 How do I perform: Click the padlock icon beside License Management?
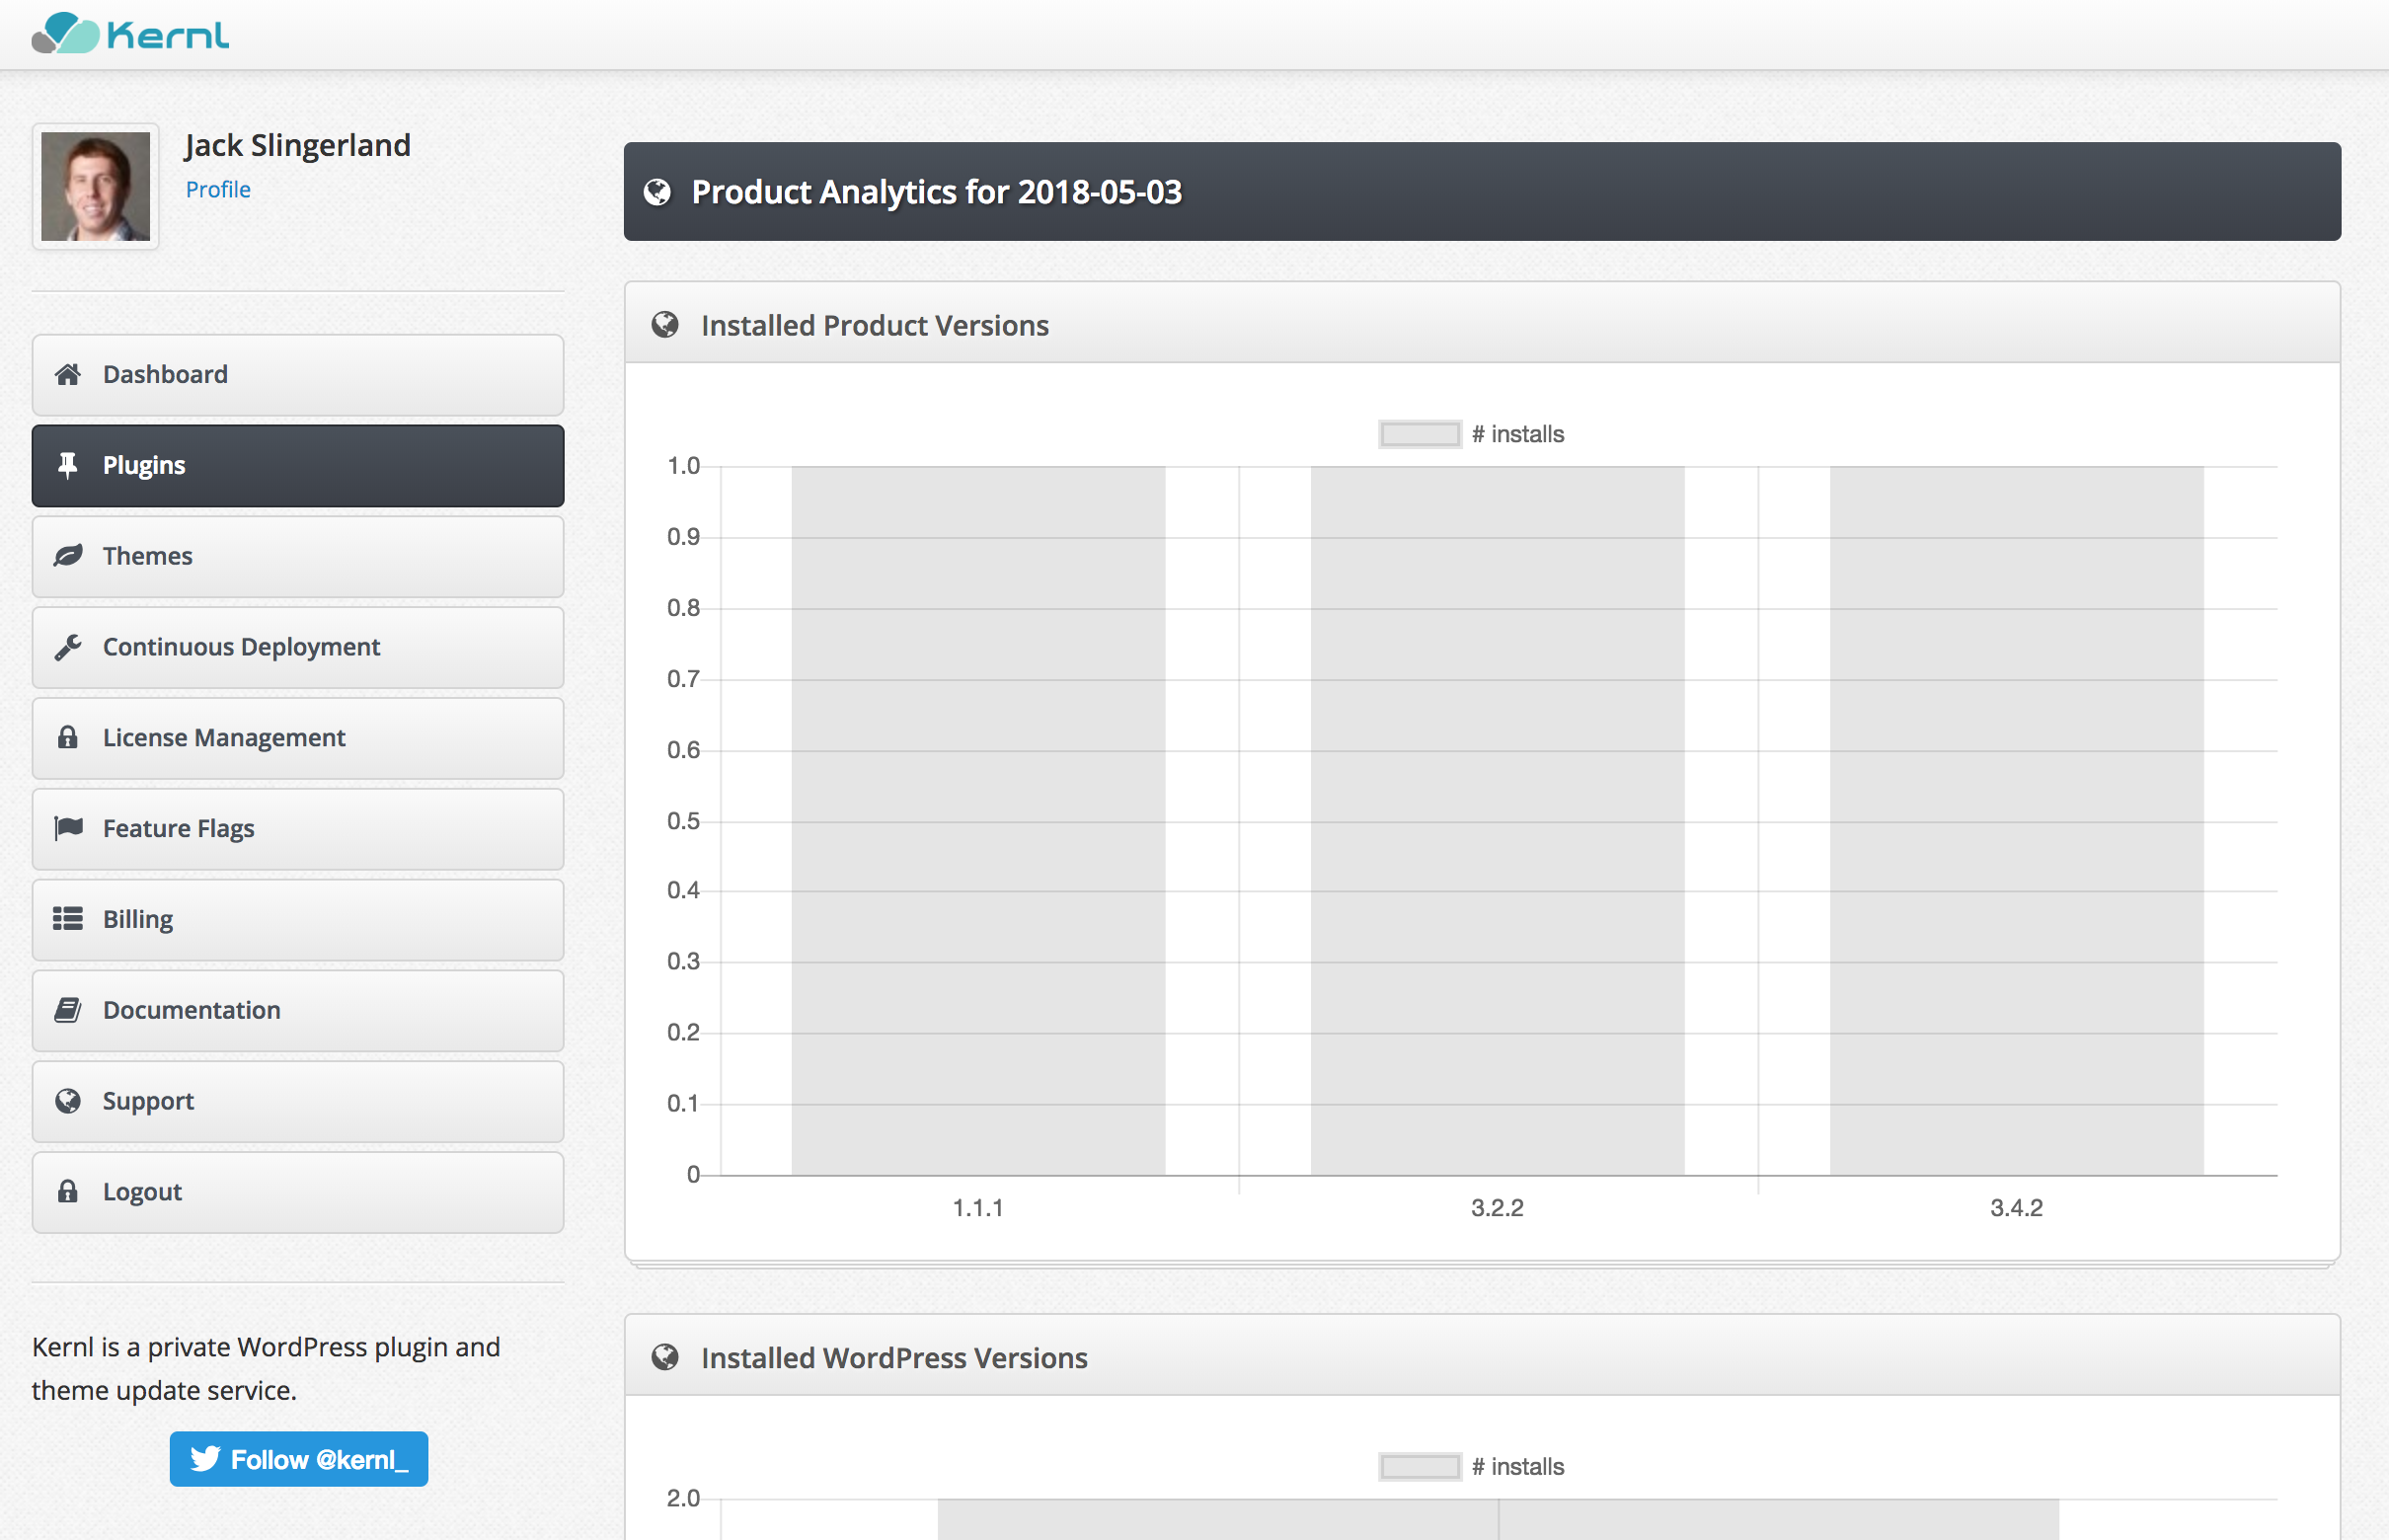68,738
